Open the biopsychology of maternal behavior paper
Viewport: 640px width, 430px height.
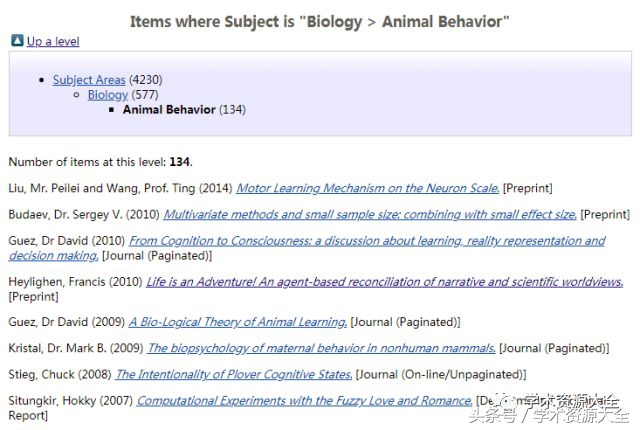(321, 348)
